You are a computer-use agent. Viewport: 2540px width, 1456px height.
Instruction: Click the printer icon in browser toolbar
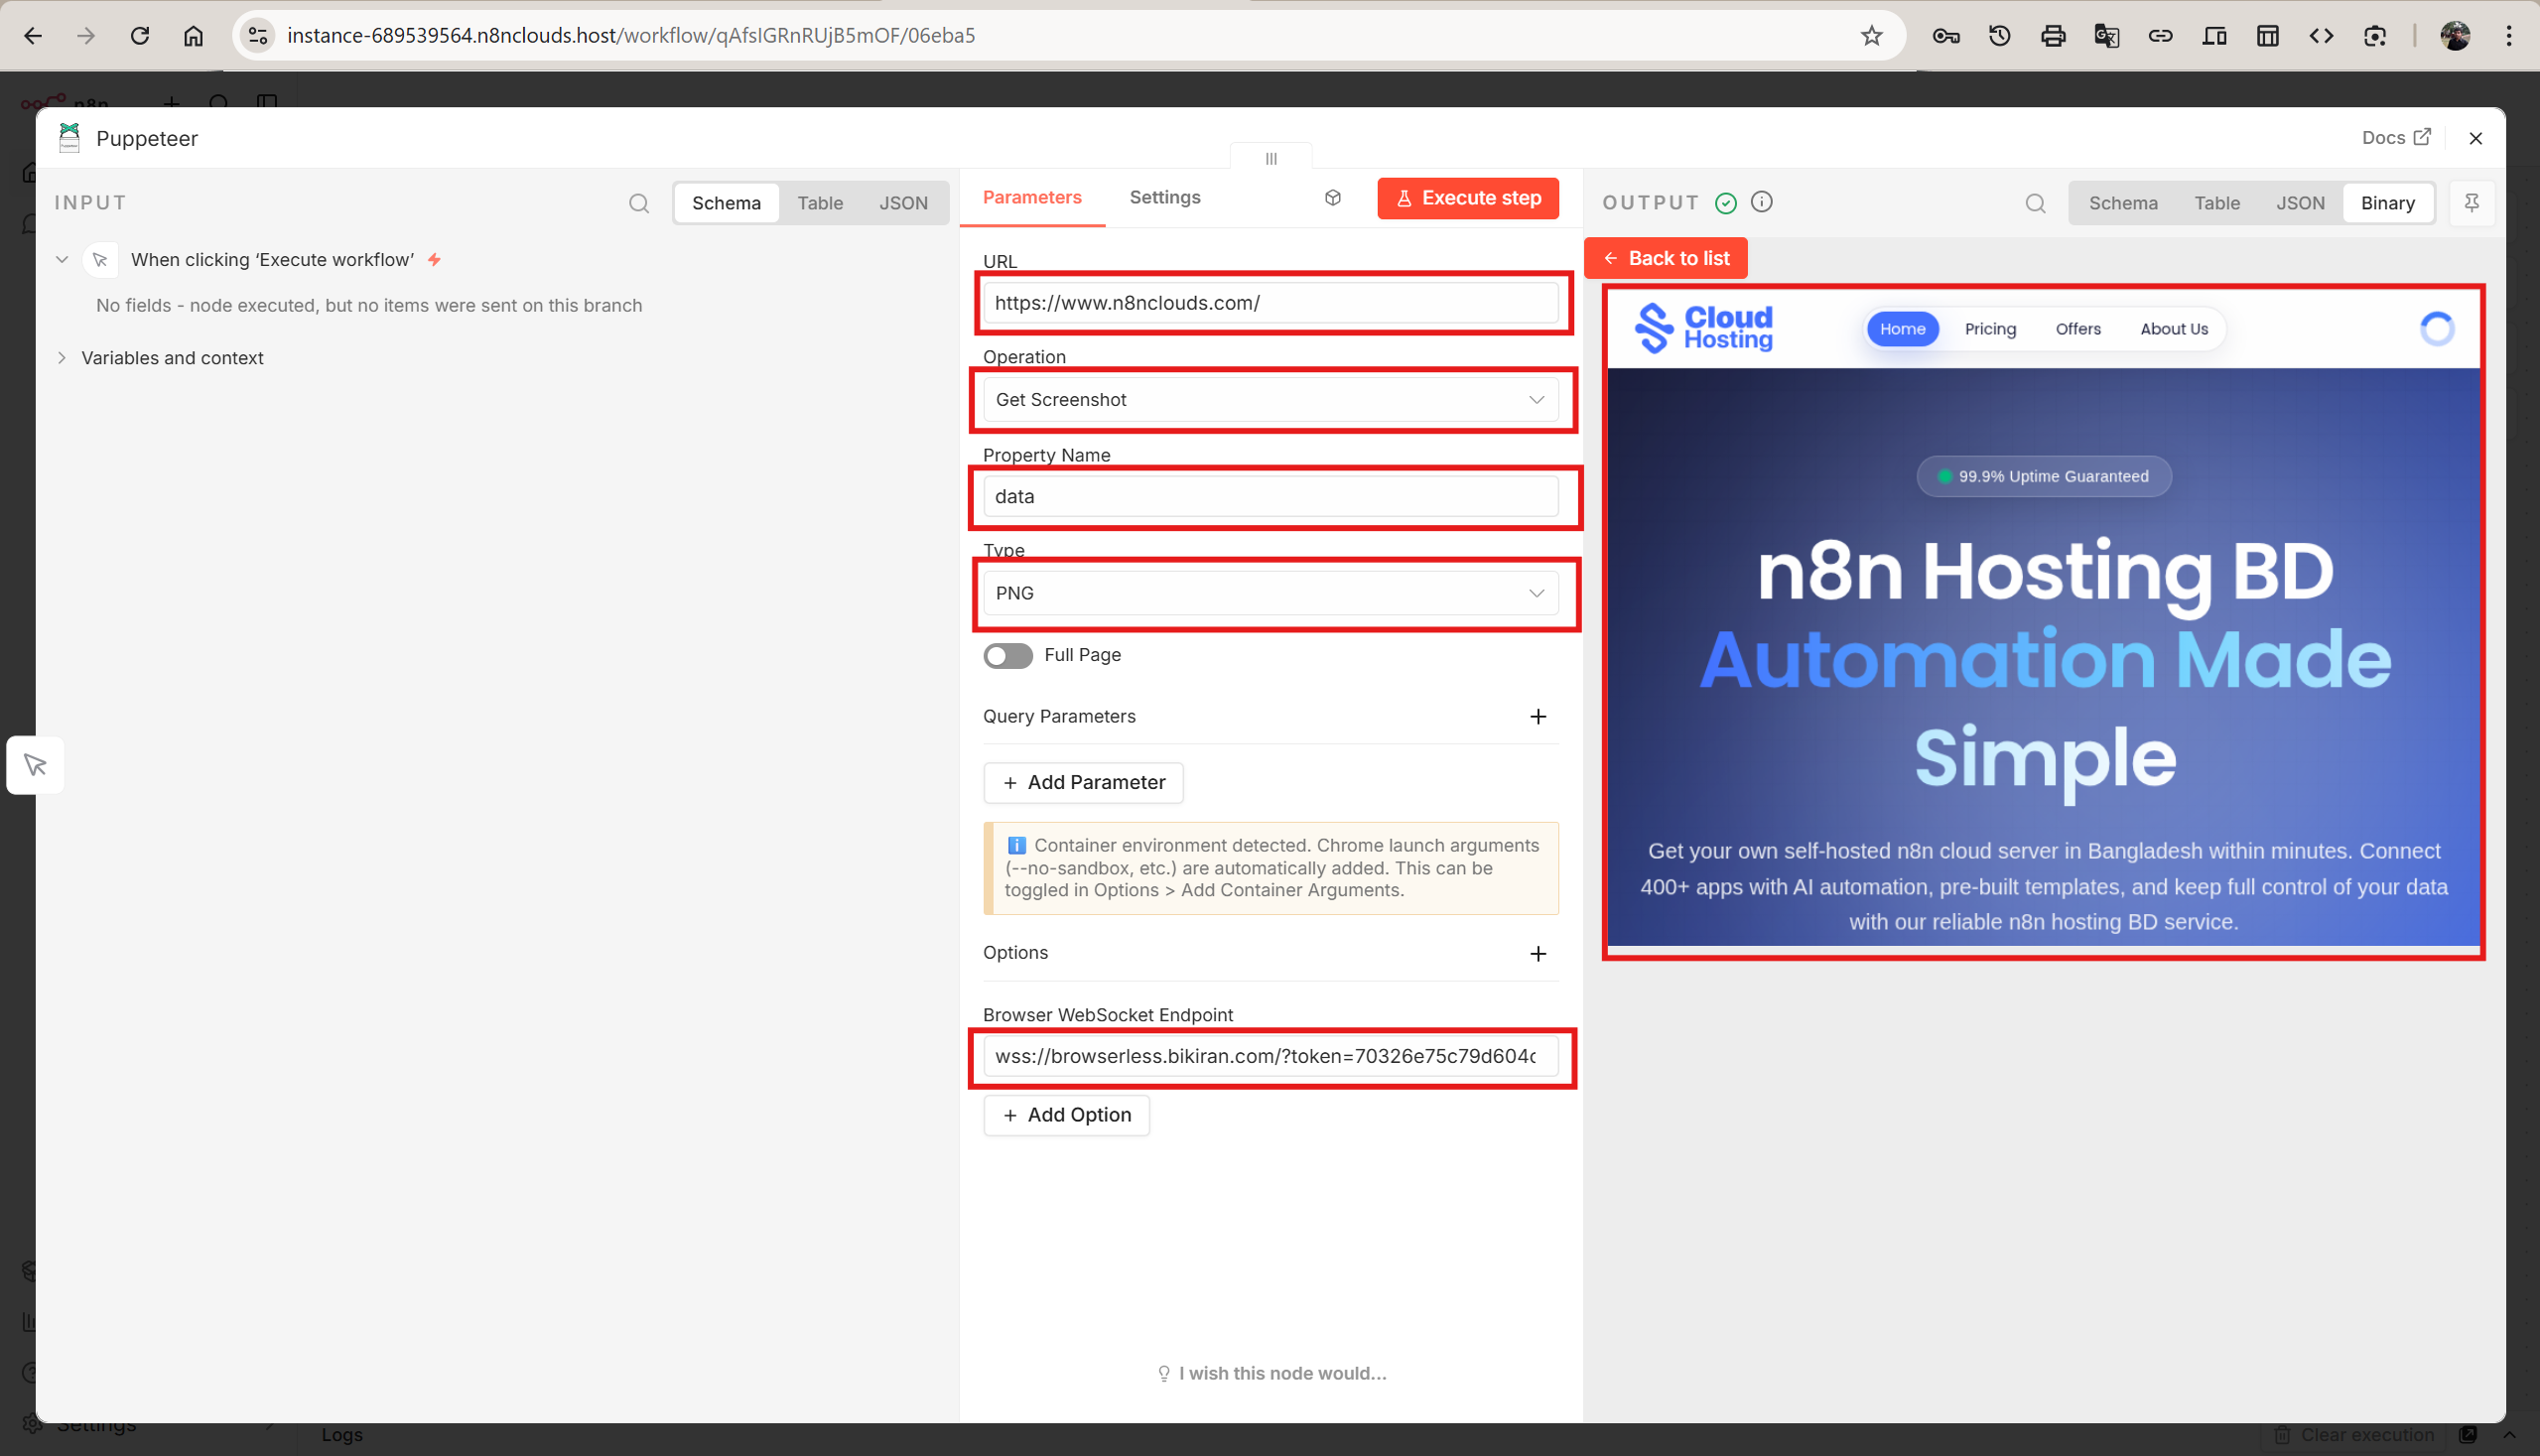click(x=2053, y=36)
